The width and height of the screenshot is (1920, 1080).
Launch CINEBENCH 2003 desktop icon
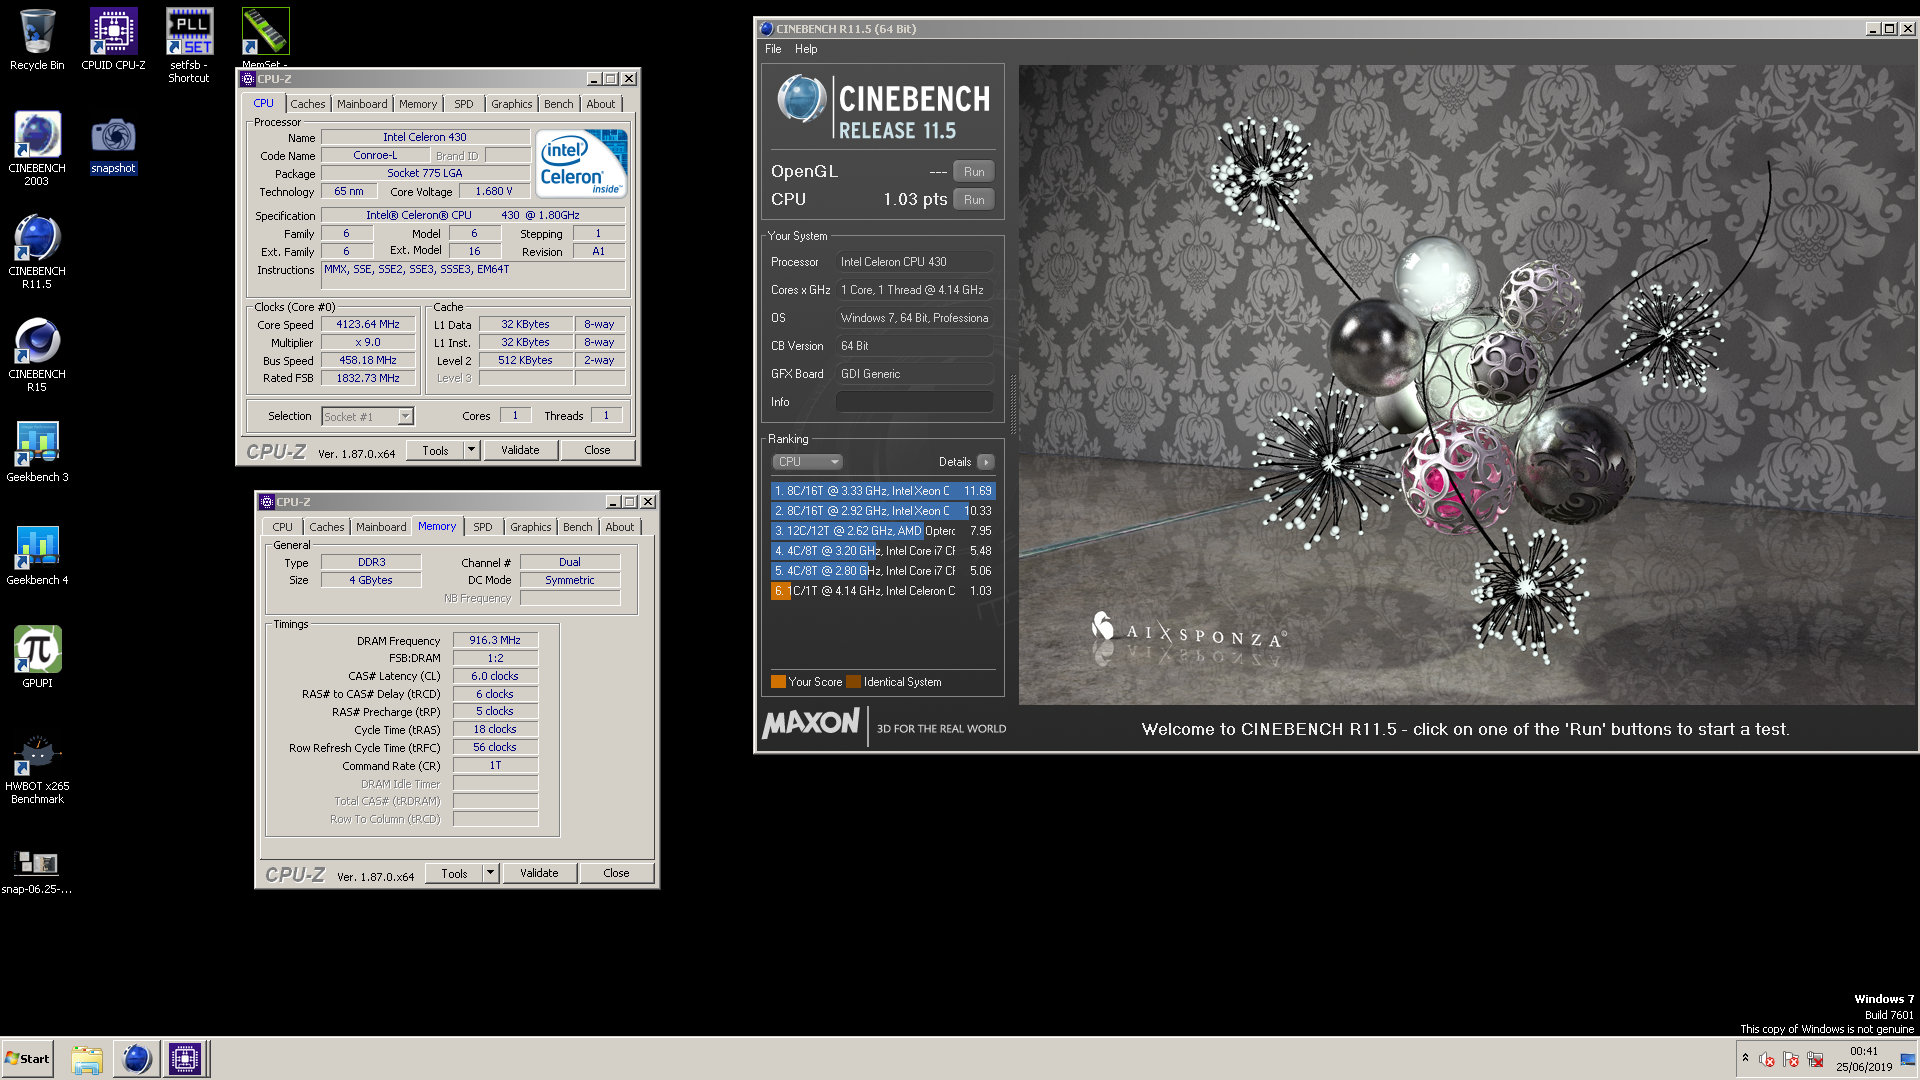(37, 148)
